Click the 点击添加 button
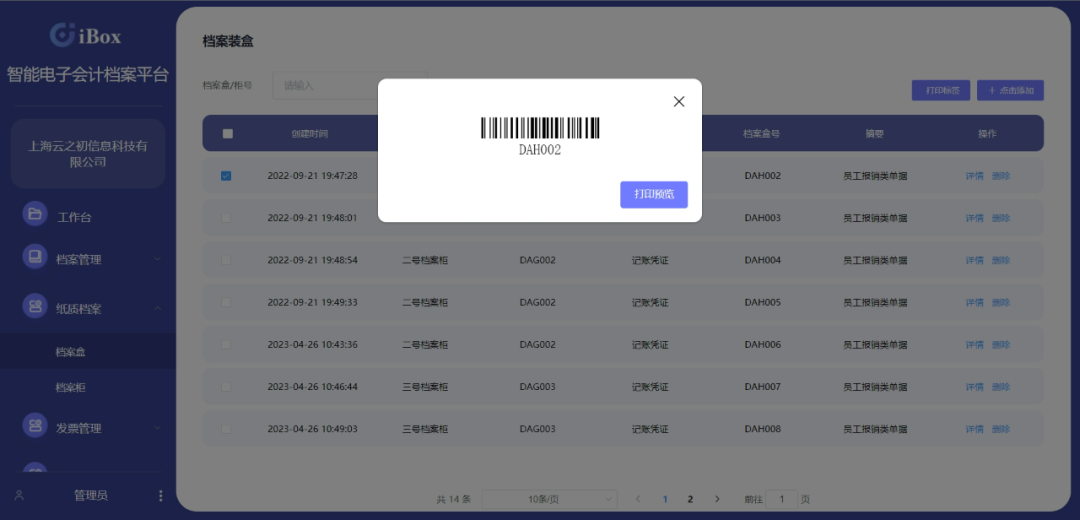The height and width of the screenshot is (520, 1080). pos(1010,90)
